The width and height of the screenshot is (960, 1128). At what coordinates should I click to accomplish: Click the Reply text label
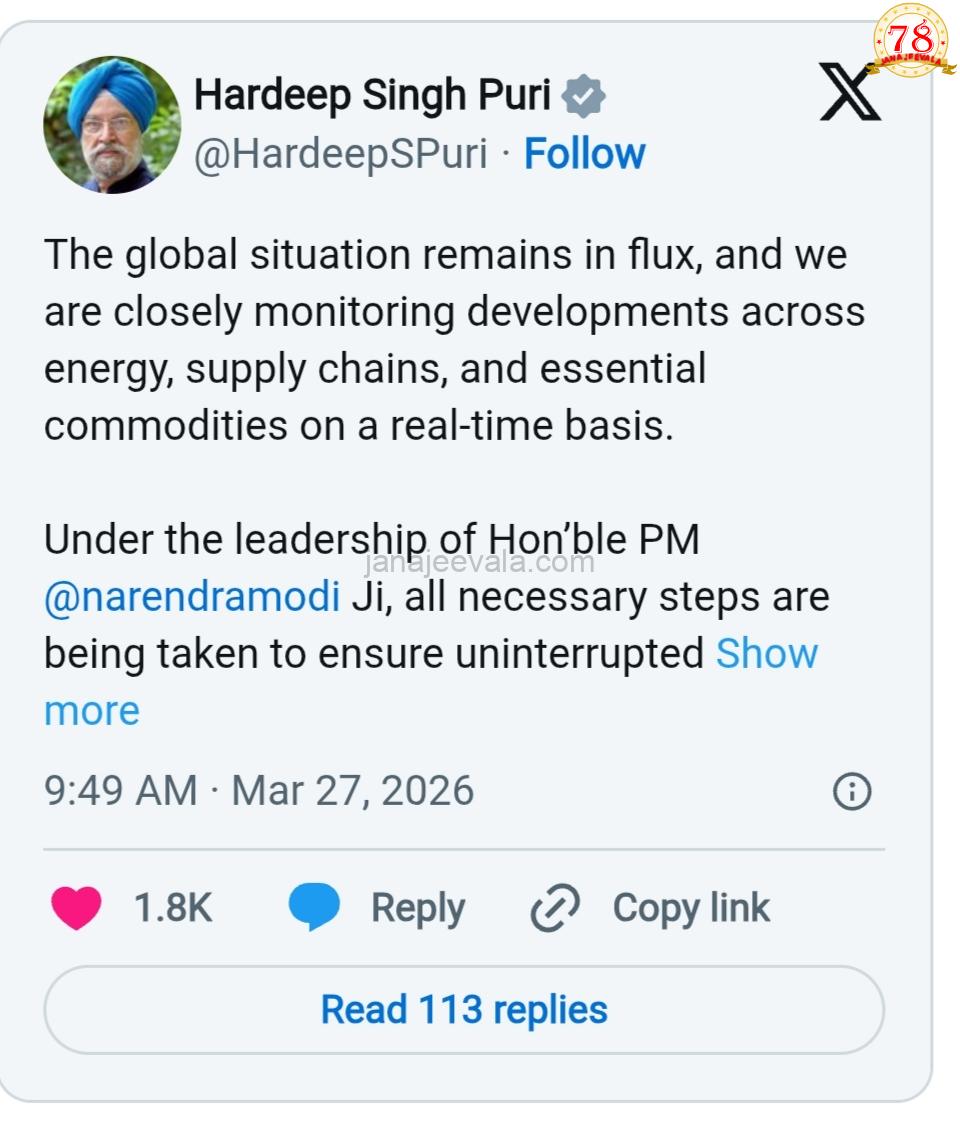click(418, 908)
